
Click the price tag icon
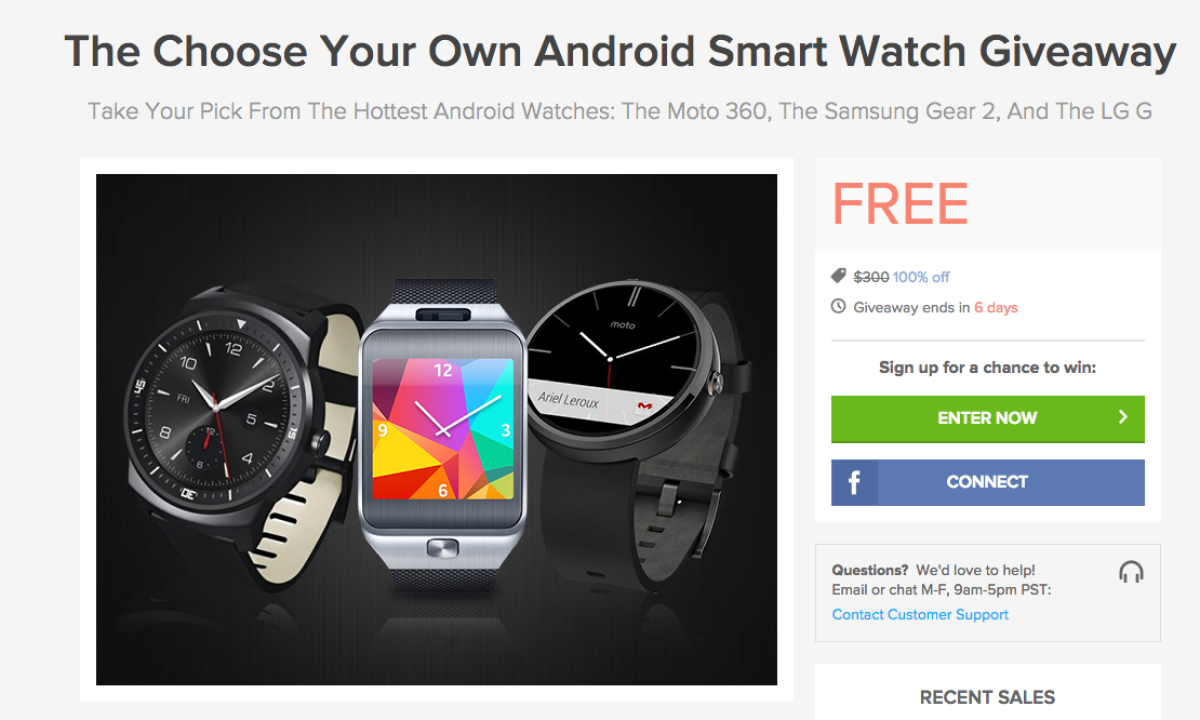point(838,276)
